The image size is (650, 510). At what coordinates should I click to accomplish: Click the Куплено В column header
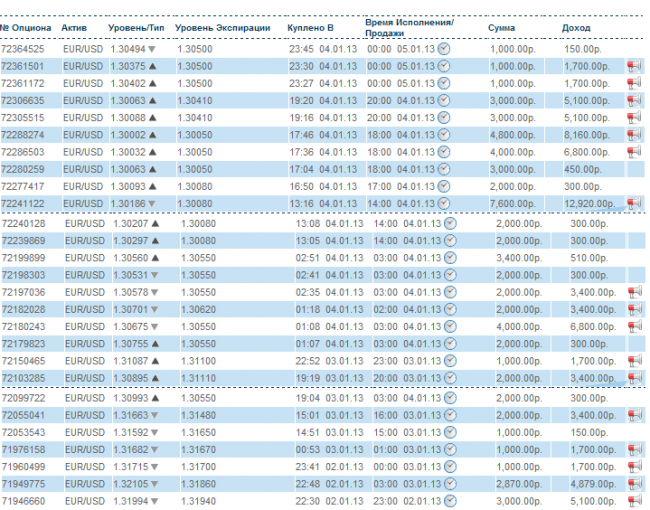coord(308,27)
